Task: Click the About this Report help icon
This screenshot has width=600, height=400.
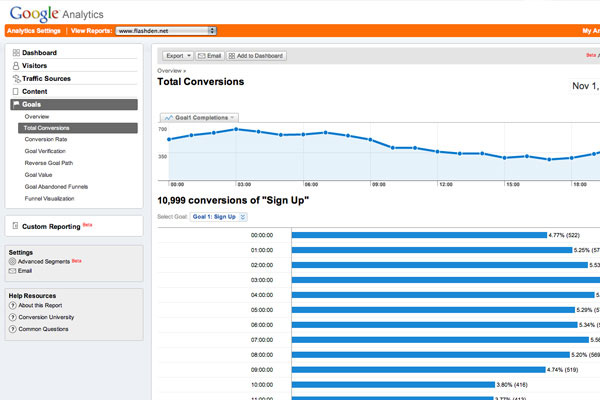Action: [x=13, y=305]
